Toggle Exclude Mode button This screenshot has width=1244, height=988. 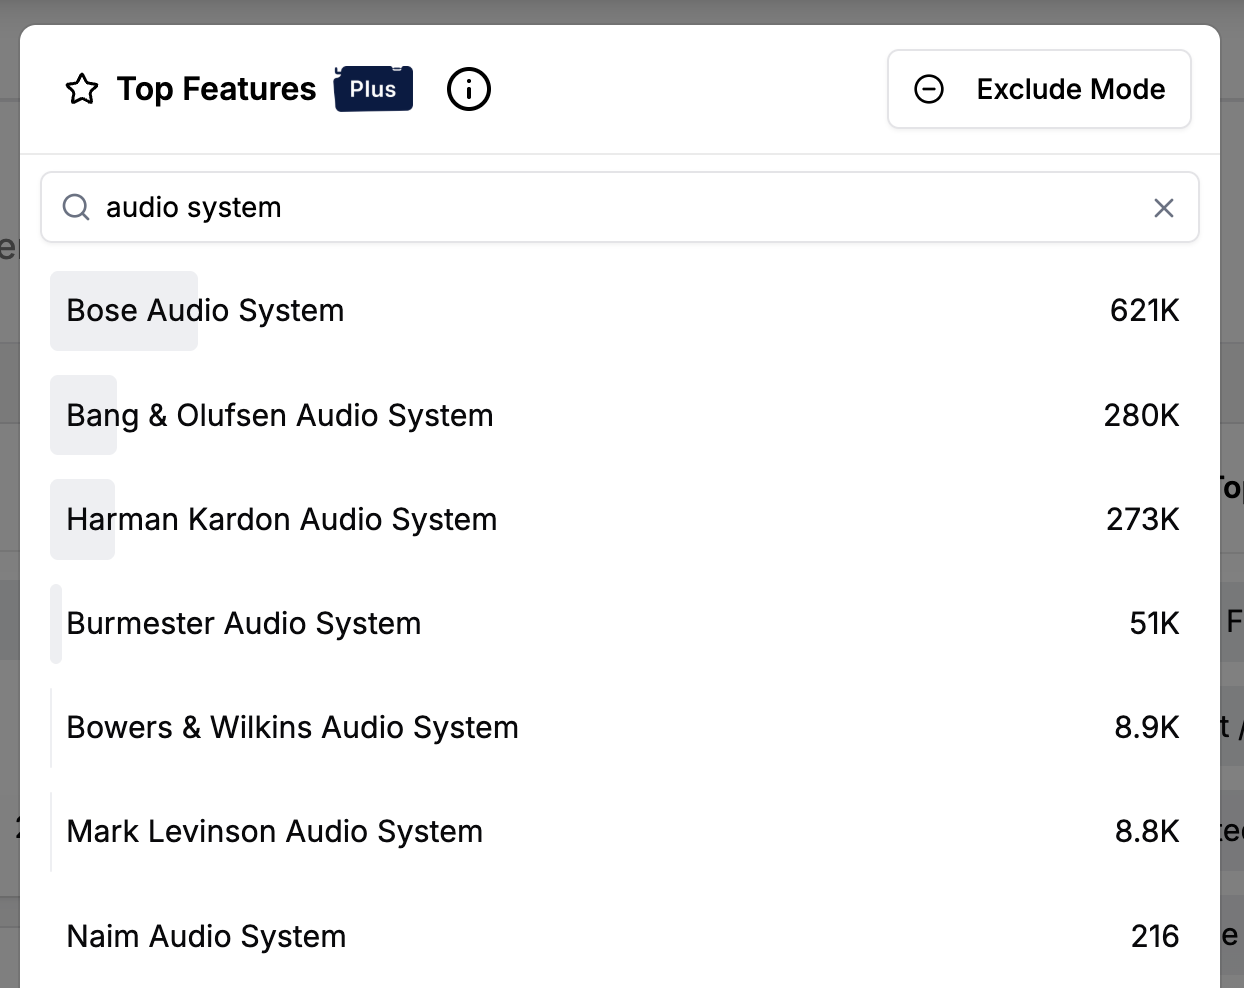pyautogui.click(x=1039, y=89)
